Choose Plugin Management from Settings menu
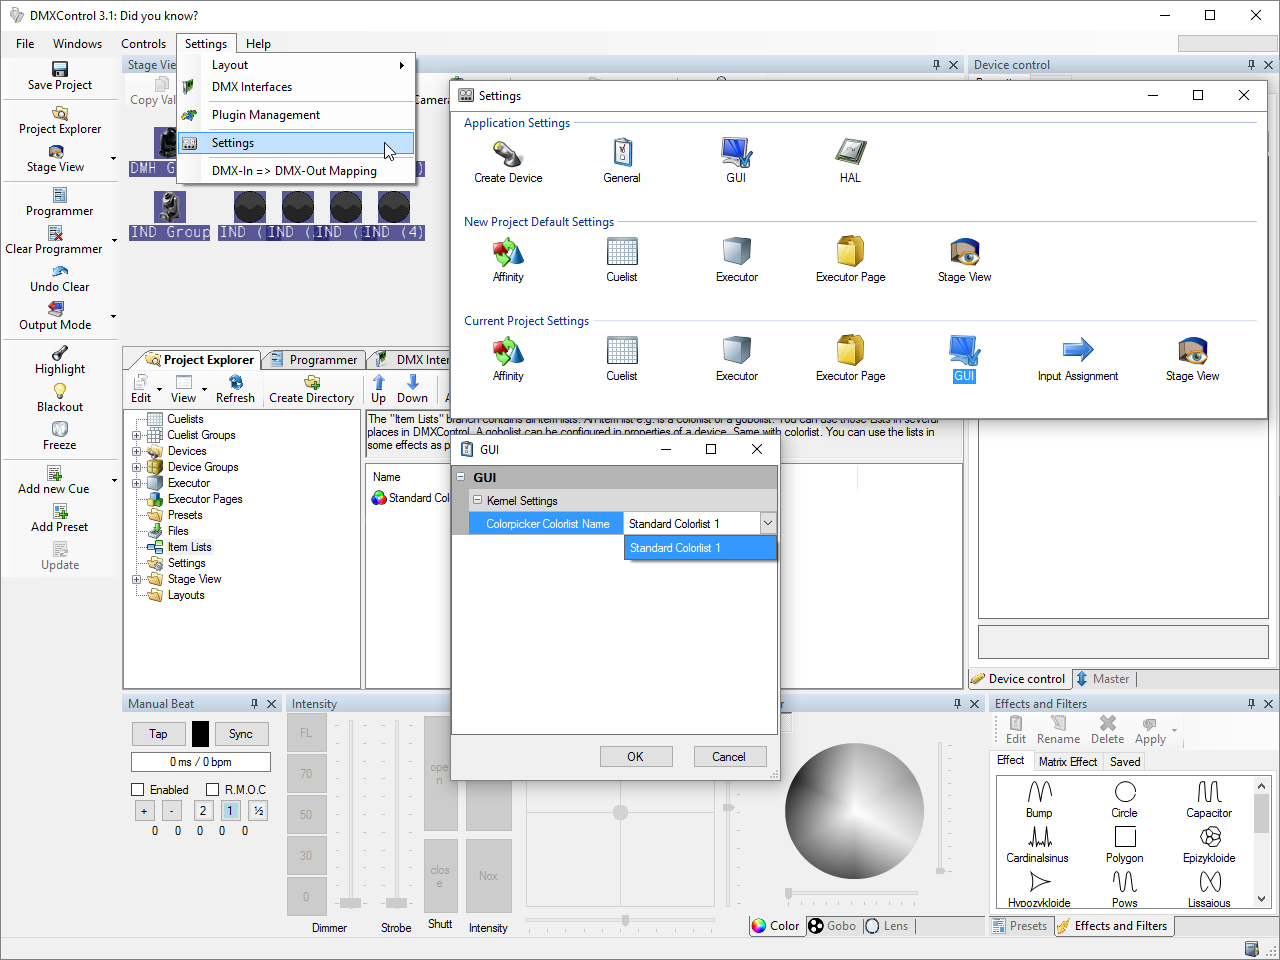The width and height of the screenshot is (1280, 960). coord(266,115)
